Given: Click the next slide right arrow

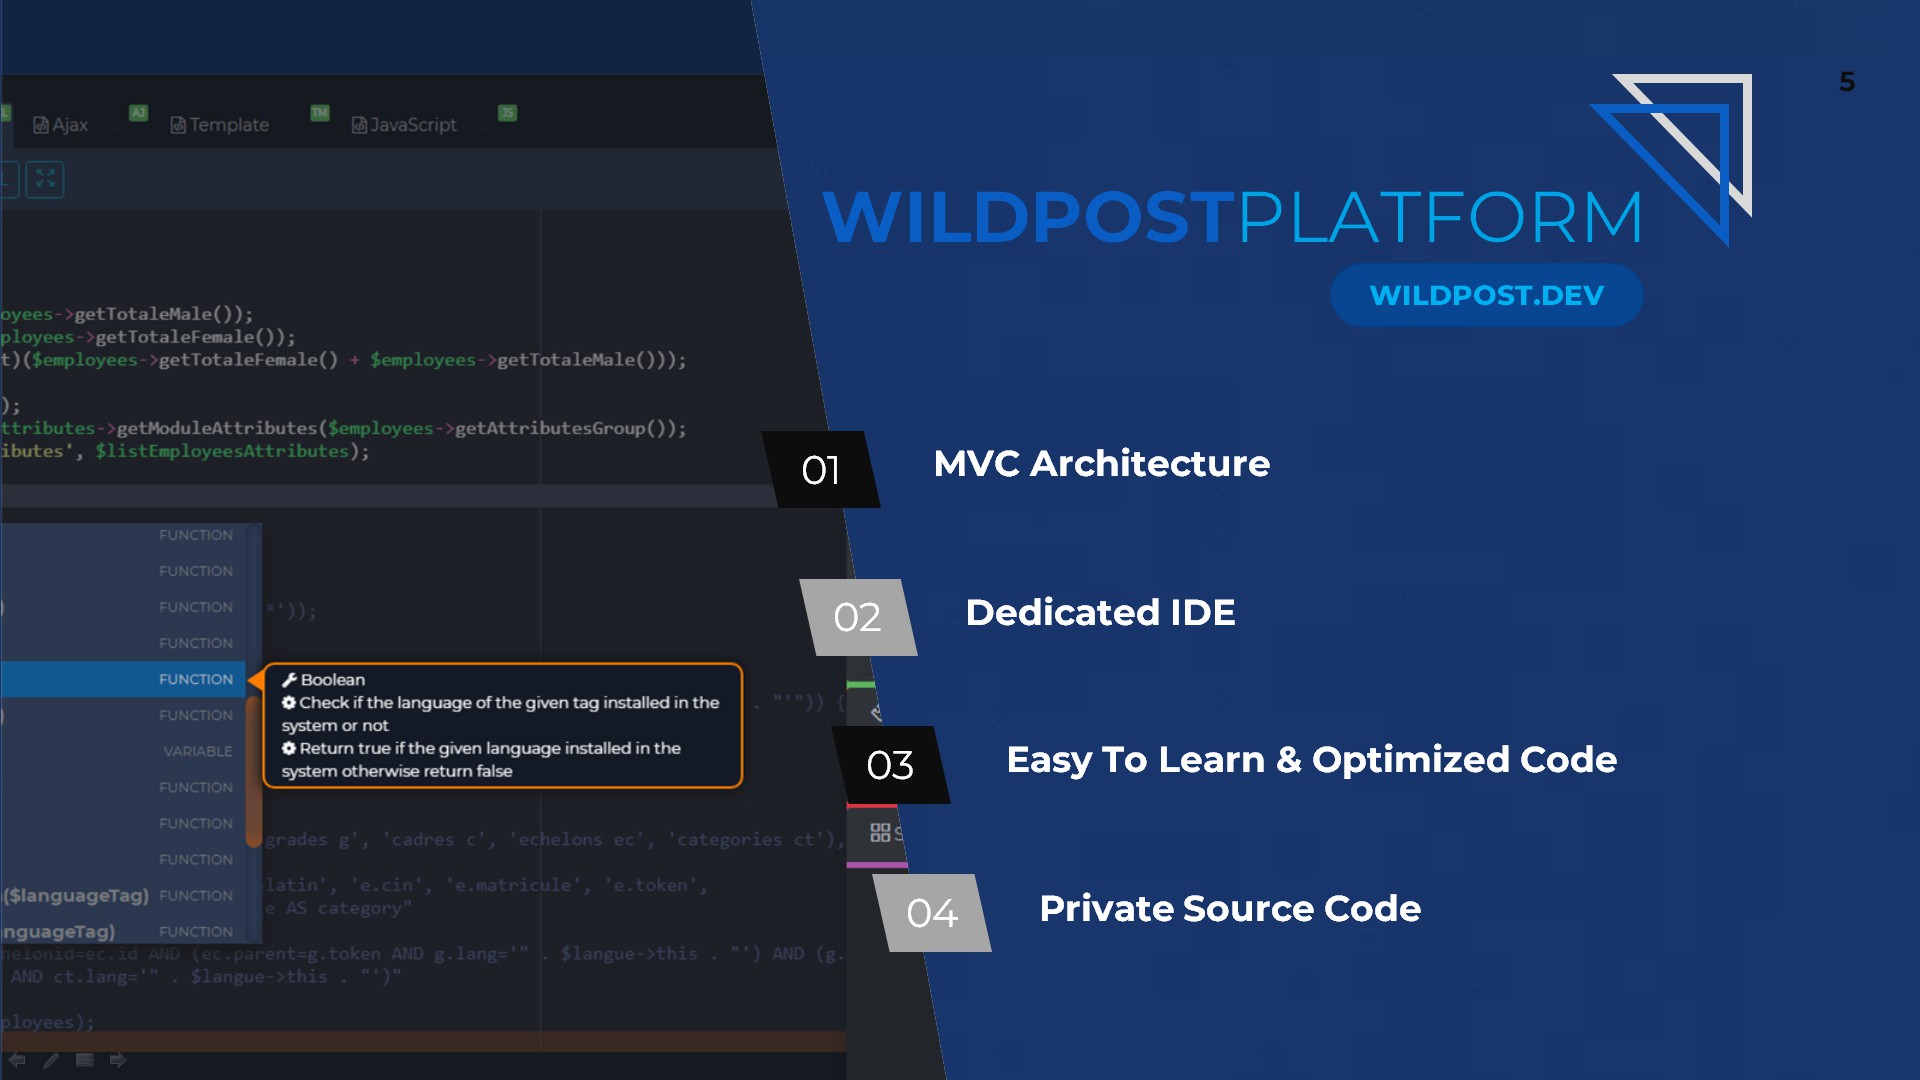Looking at the screenshot, I should (x=118, y=1060).
